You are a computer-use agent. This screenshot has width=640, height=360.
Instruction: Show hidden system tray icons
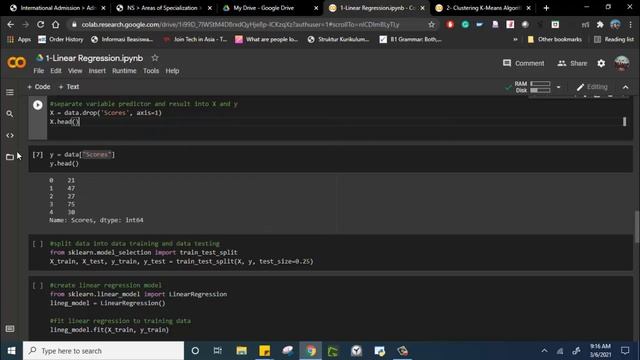544,351
